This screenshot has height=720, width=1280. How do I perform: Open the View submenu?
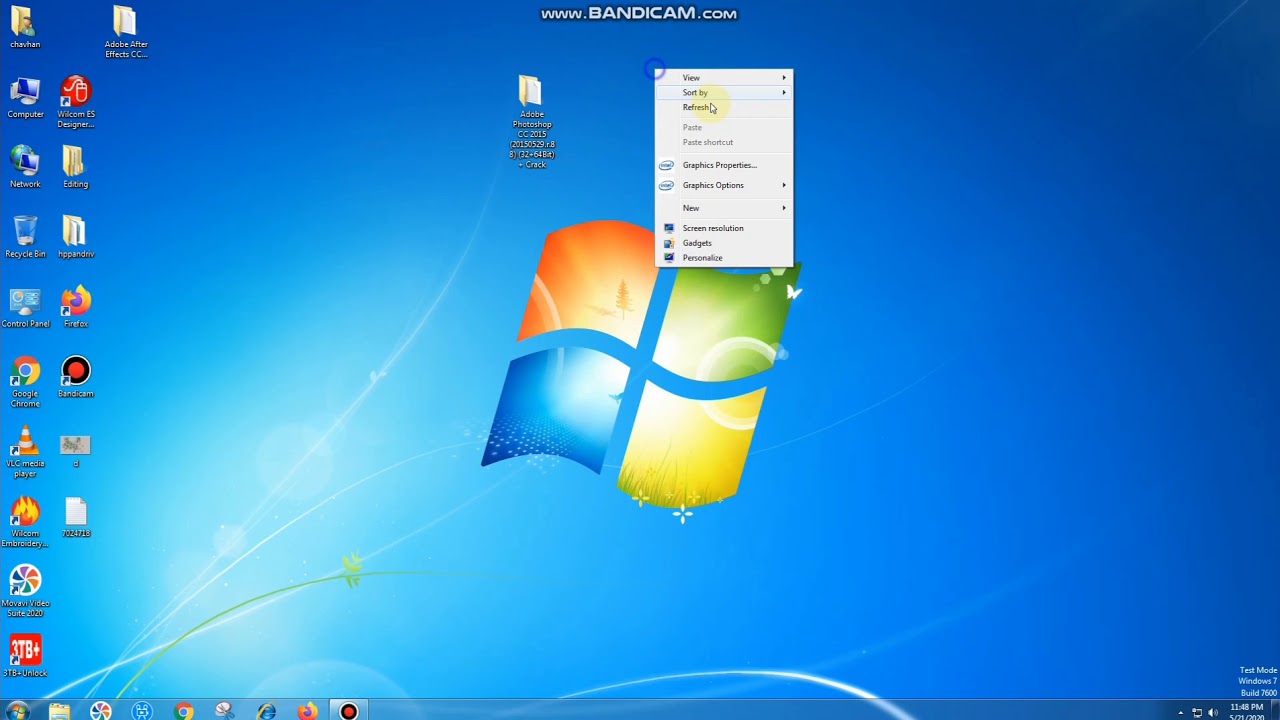click(x=724, y=78)
